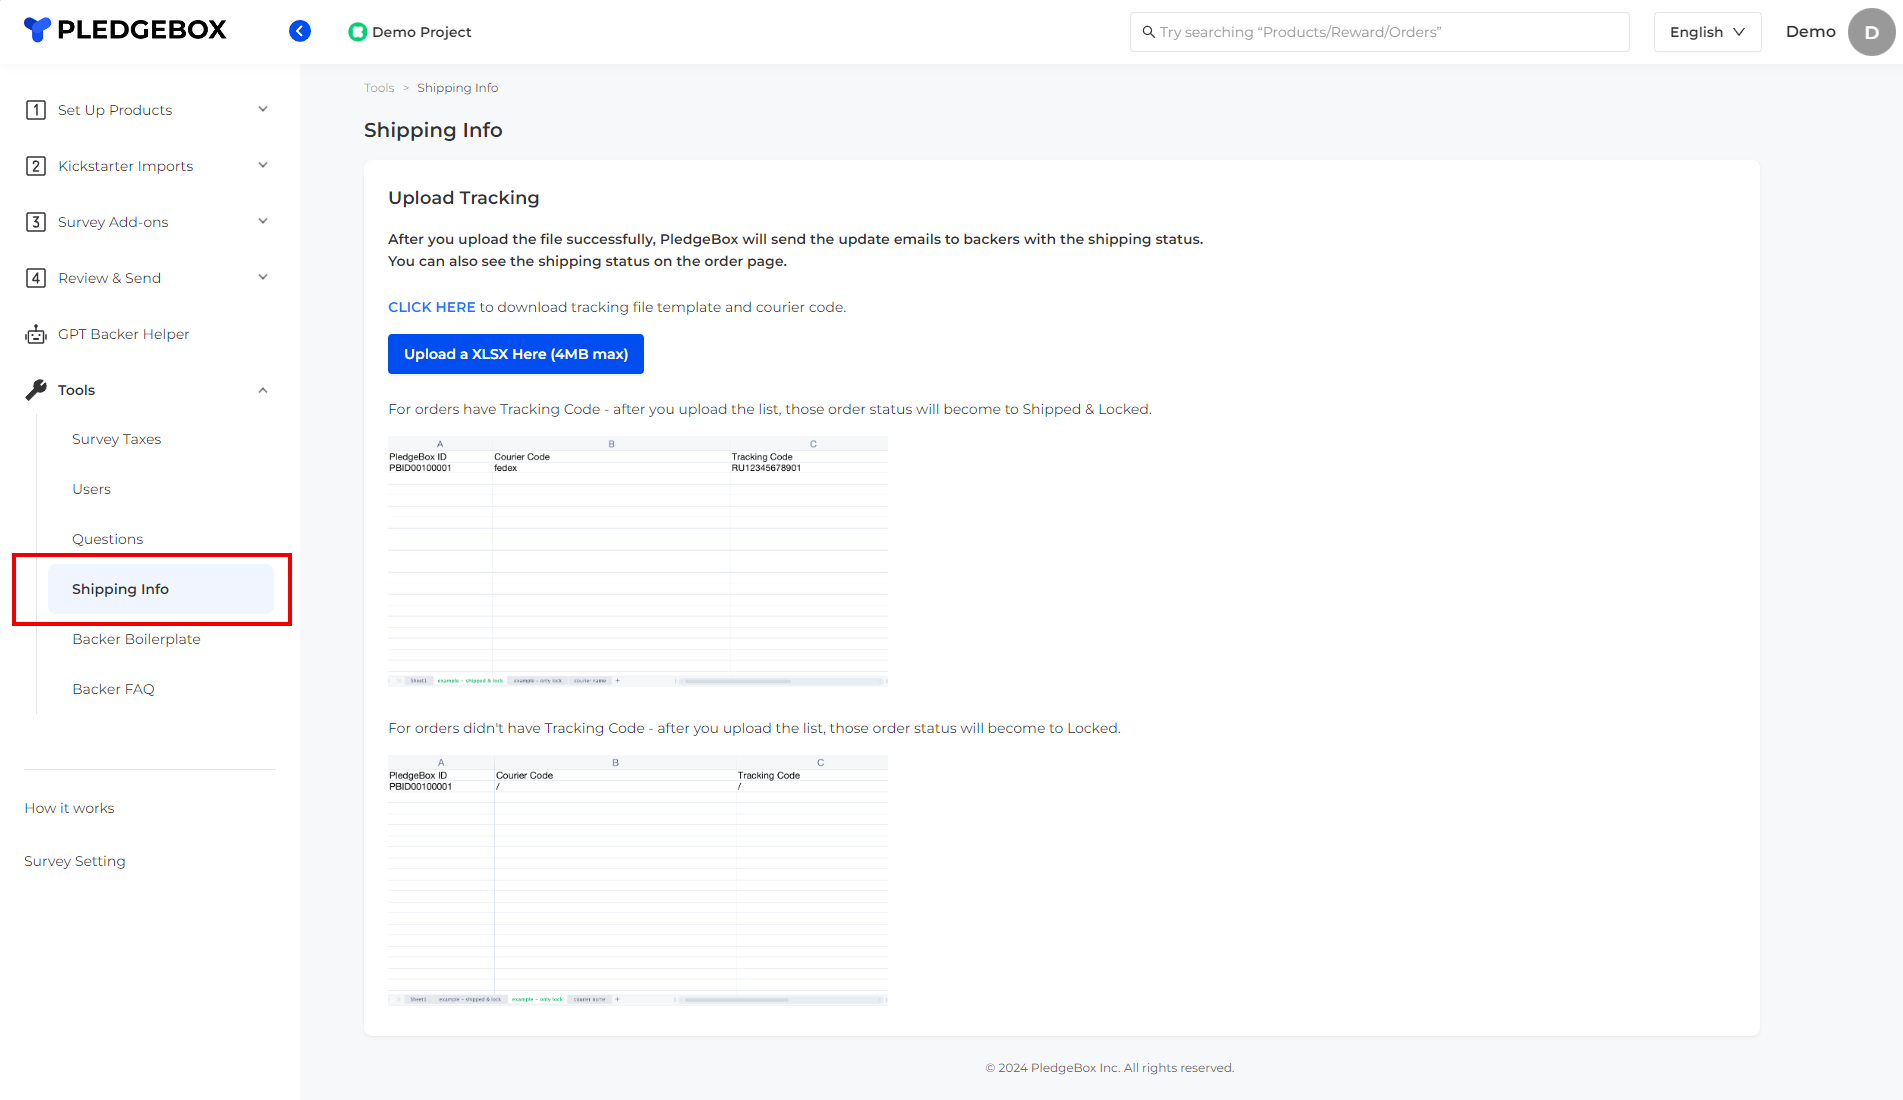Expand Set Up Products chevron
Viewport: 1903px width, 1100px height.
coord(263,110)
